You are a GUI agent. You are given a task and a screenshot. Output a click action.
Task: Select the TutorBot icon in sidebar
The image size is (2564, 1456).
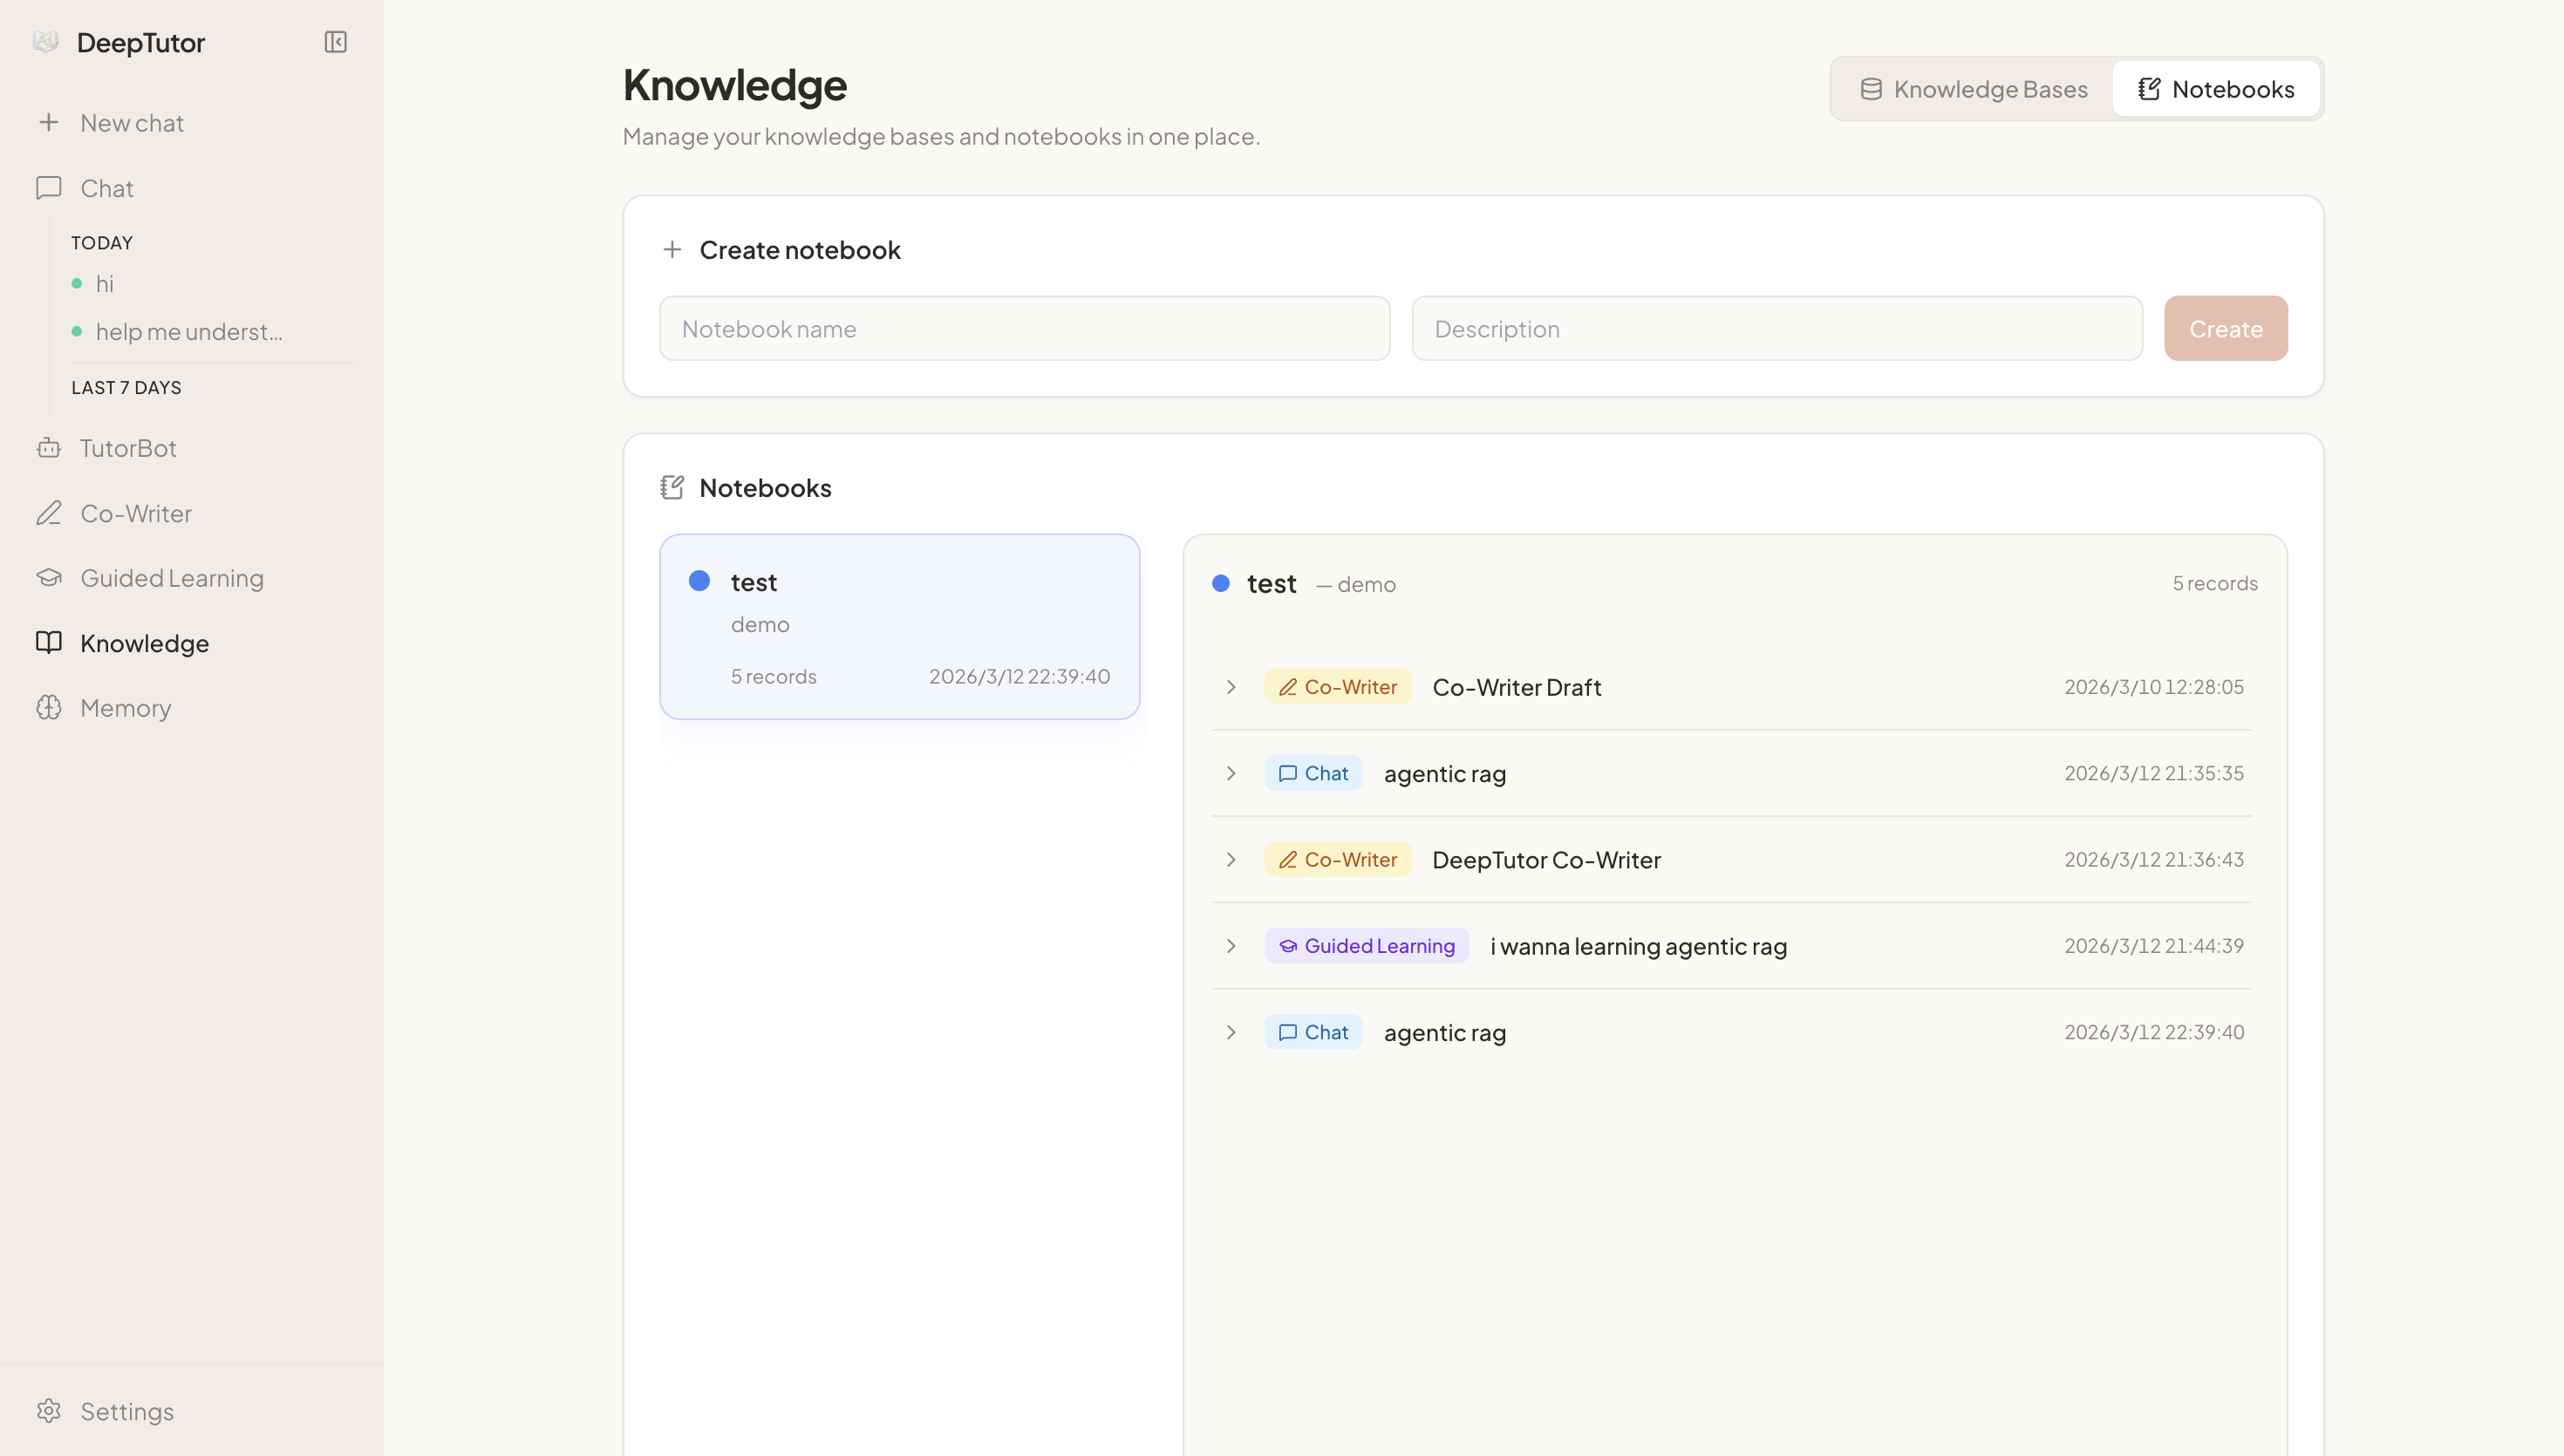coord(49,447)
